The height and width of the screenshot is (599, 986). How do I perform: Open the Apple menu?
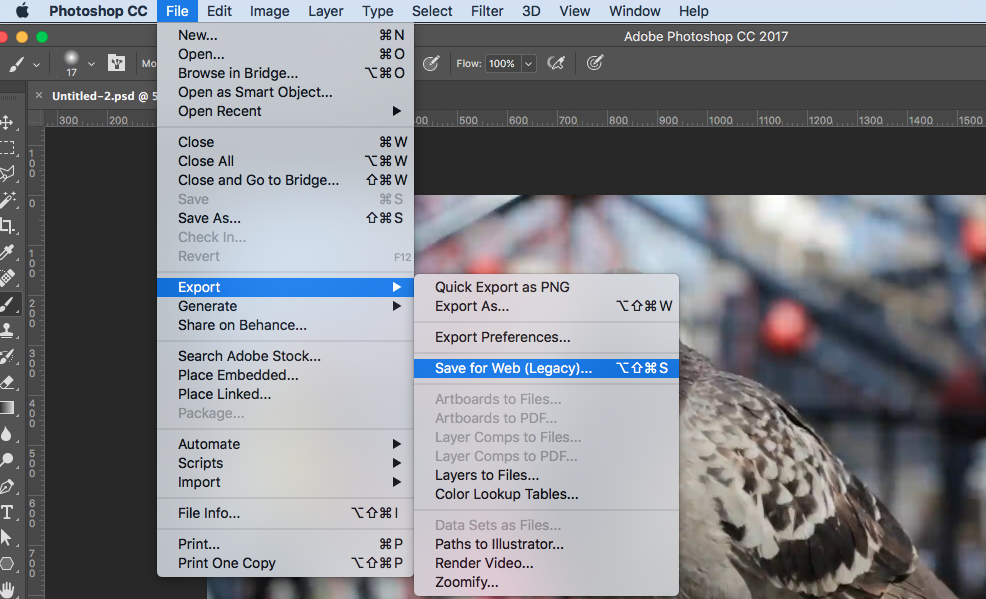(x=23, y=11)
